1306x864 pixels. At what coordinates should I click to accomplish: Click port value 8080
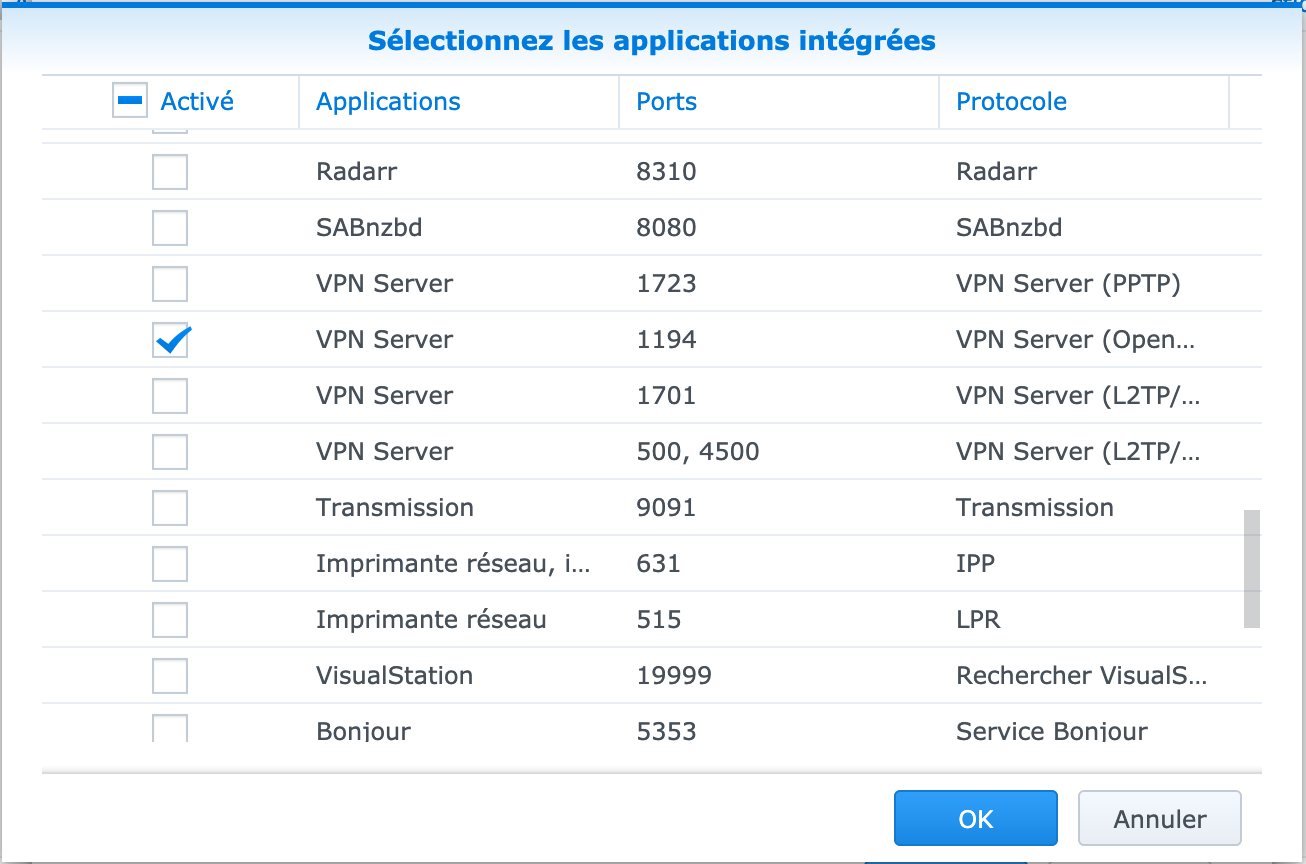(666, 228)
